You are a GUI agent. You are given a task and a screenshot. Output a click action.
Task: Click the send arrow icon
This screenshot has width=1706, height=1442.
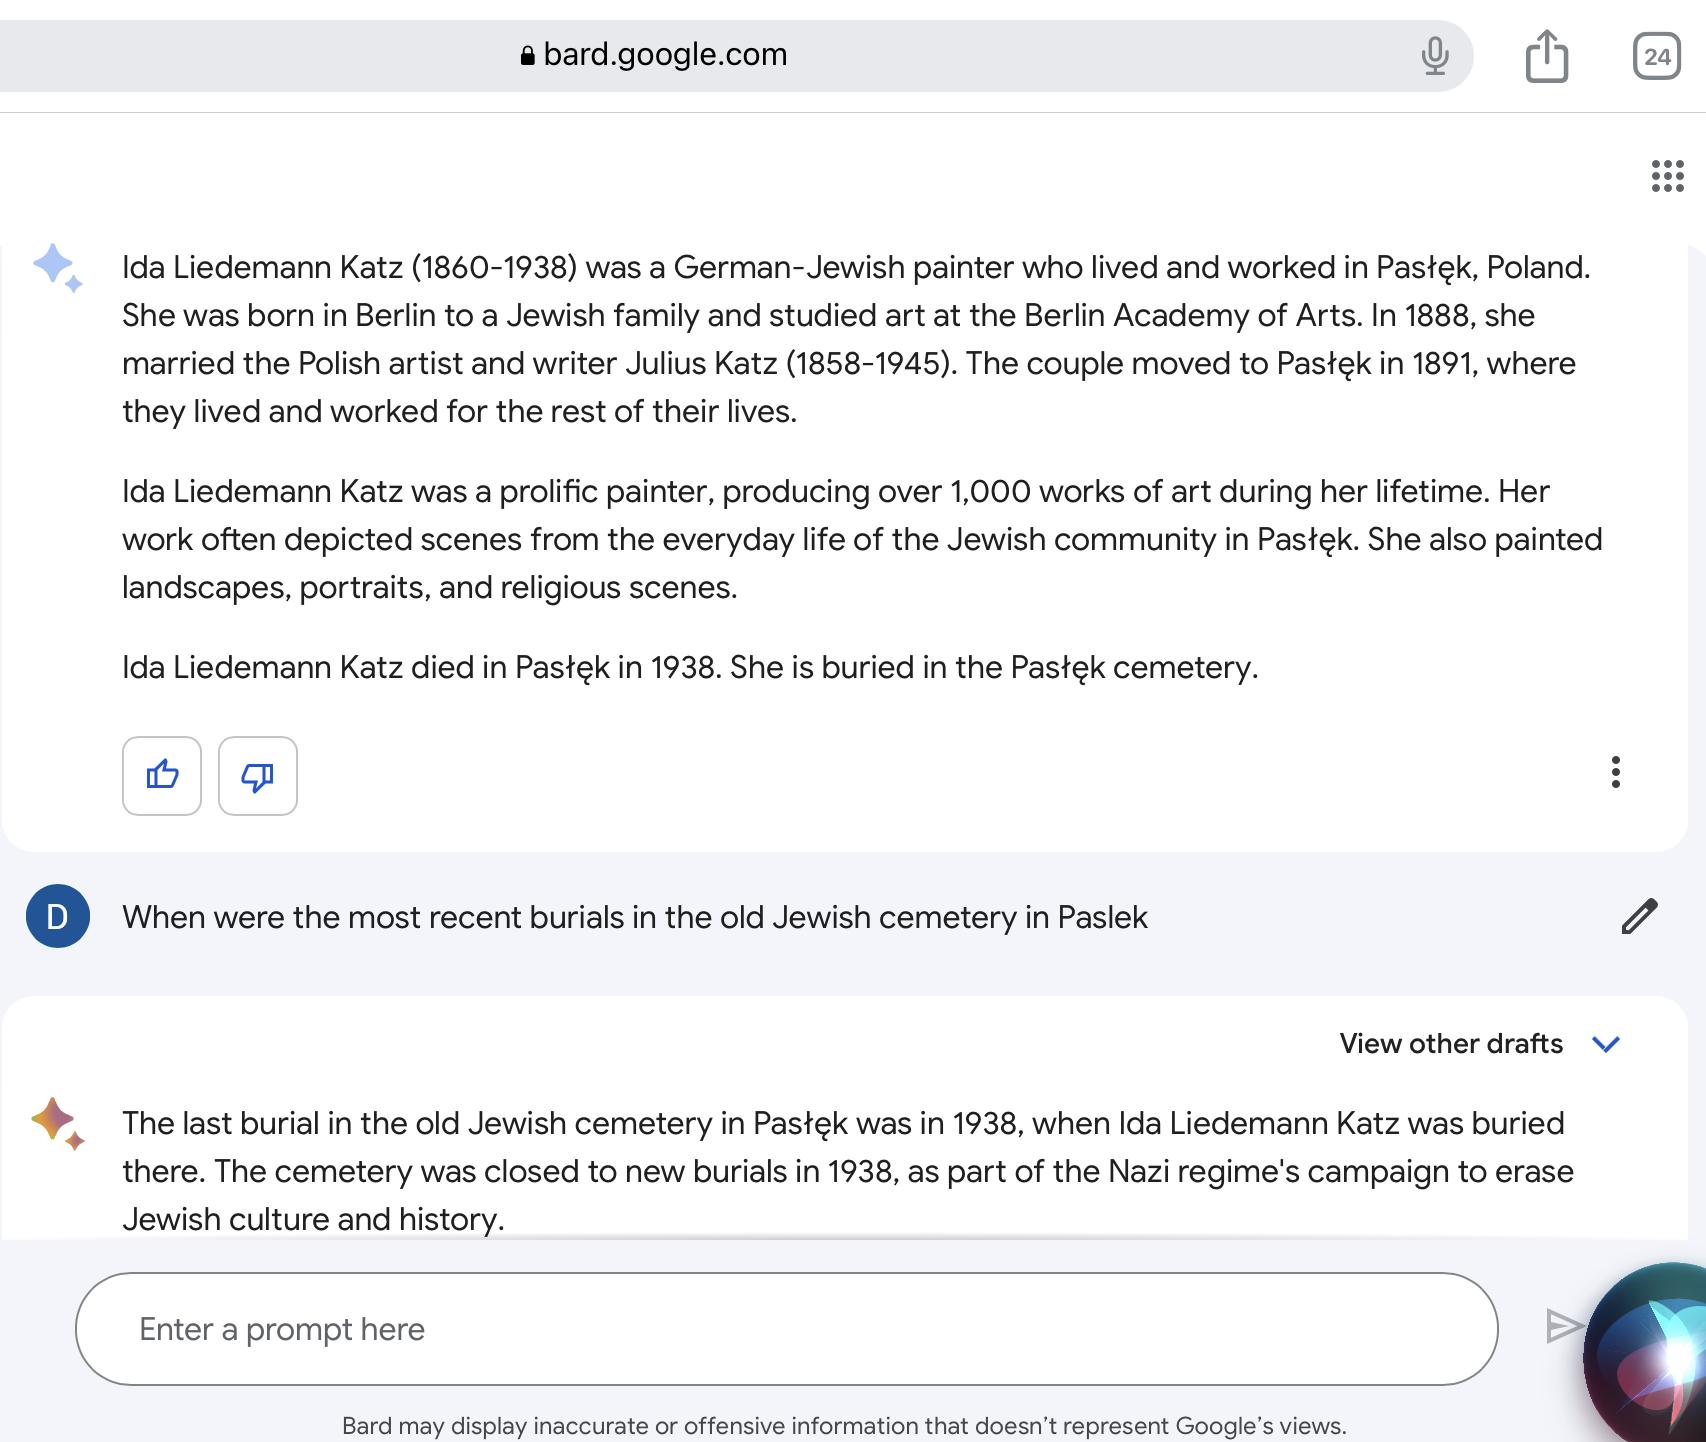click(1563, 1326)
